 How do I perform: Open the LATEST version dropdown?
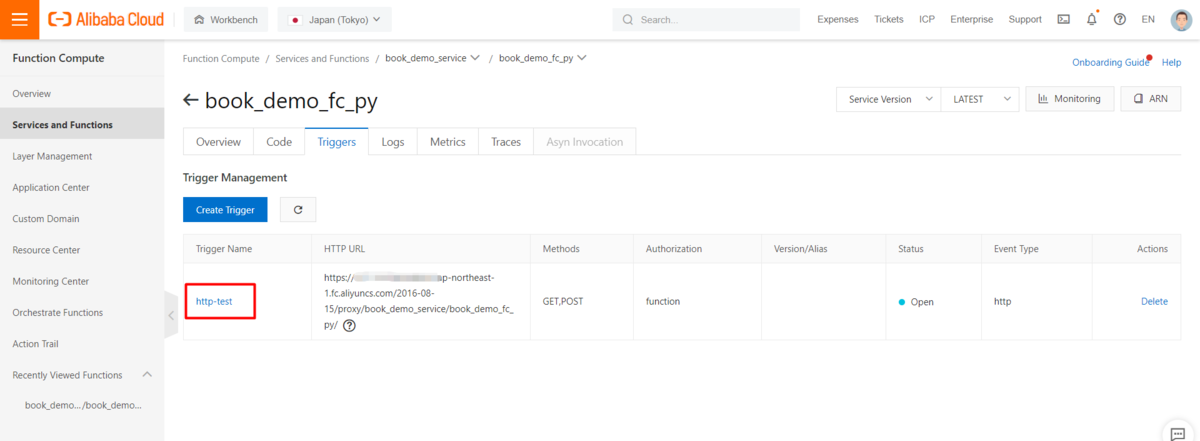click(x=980, y=99)
